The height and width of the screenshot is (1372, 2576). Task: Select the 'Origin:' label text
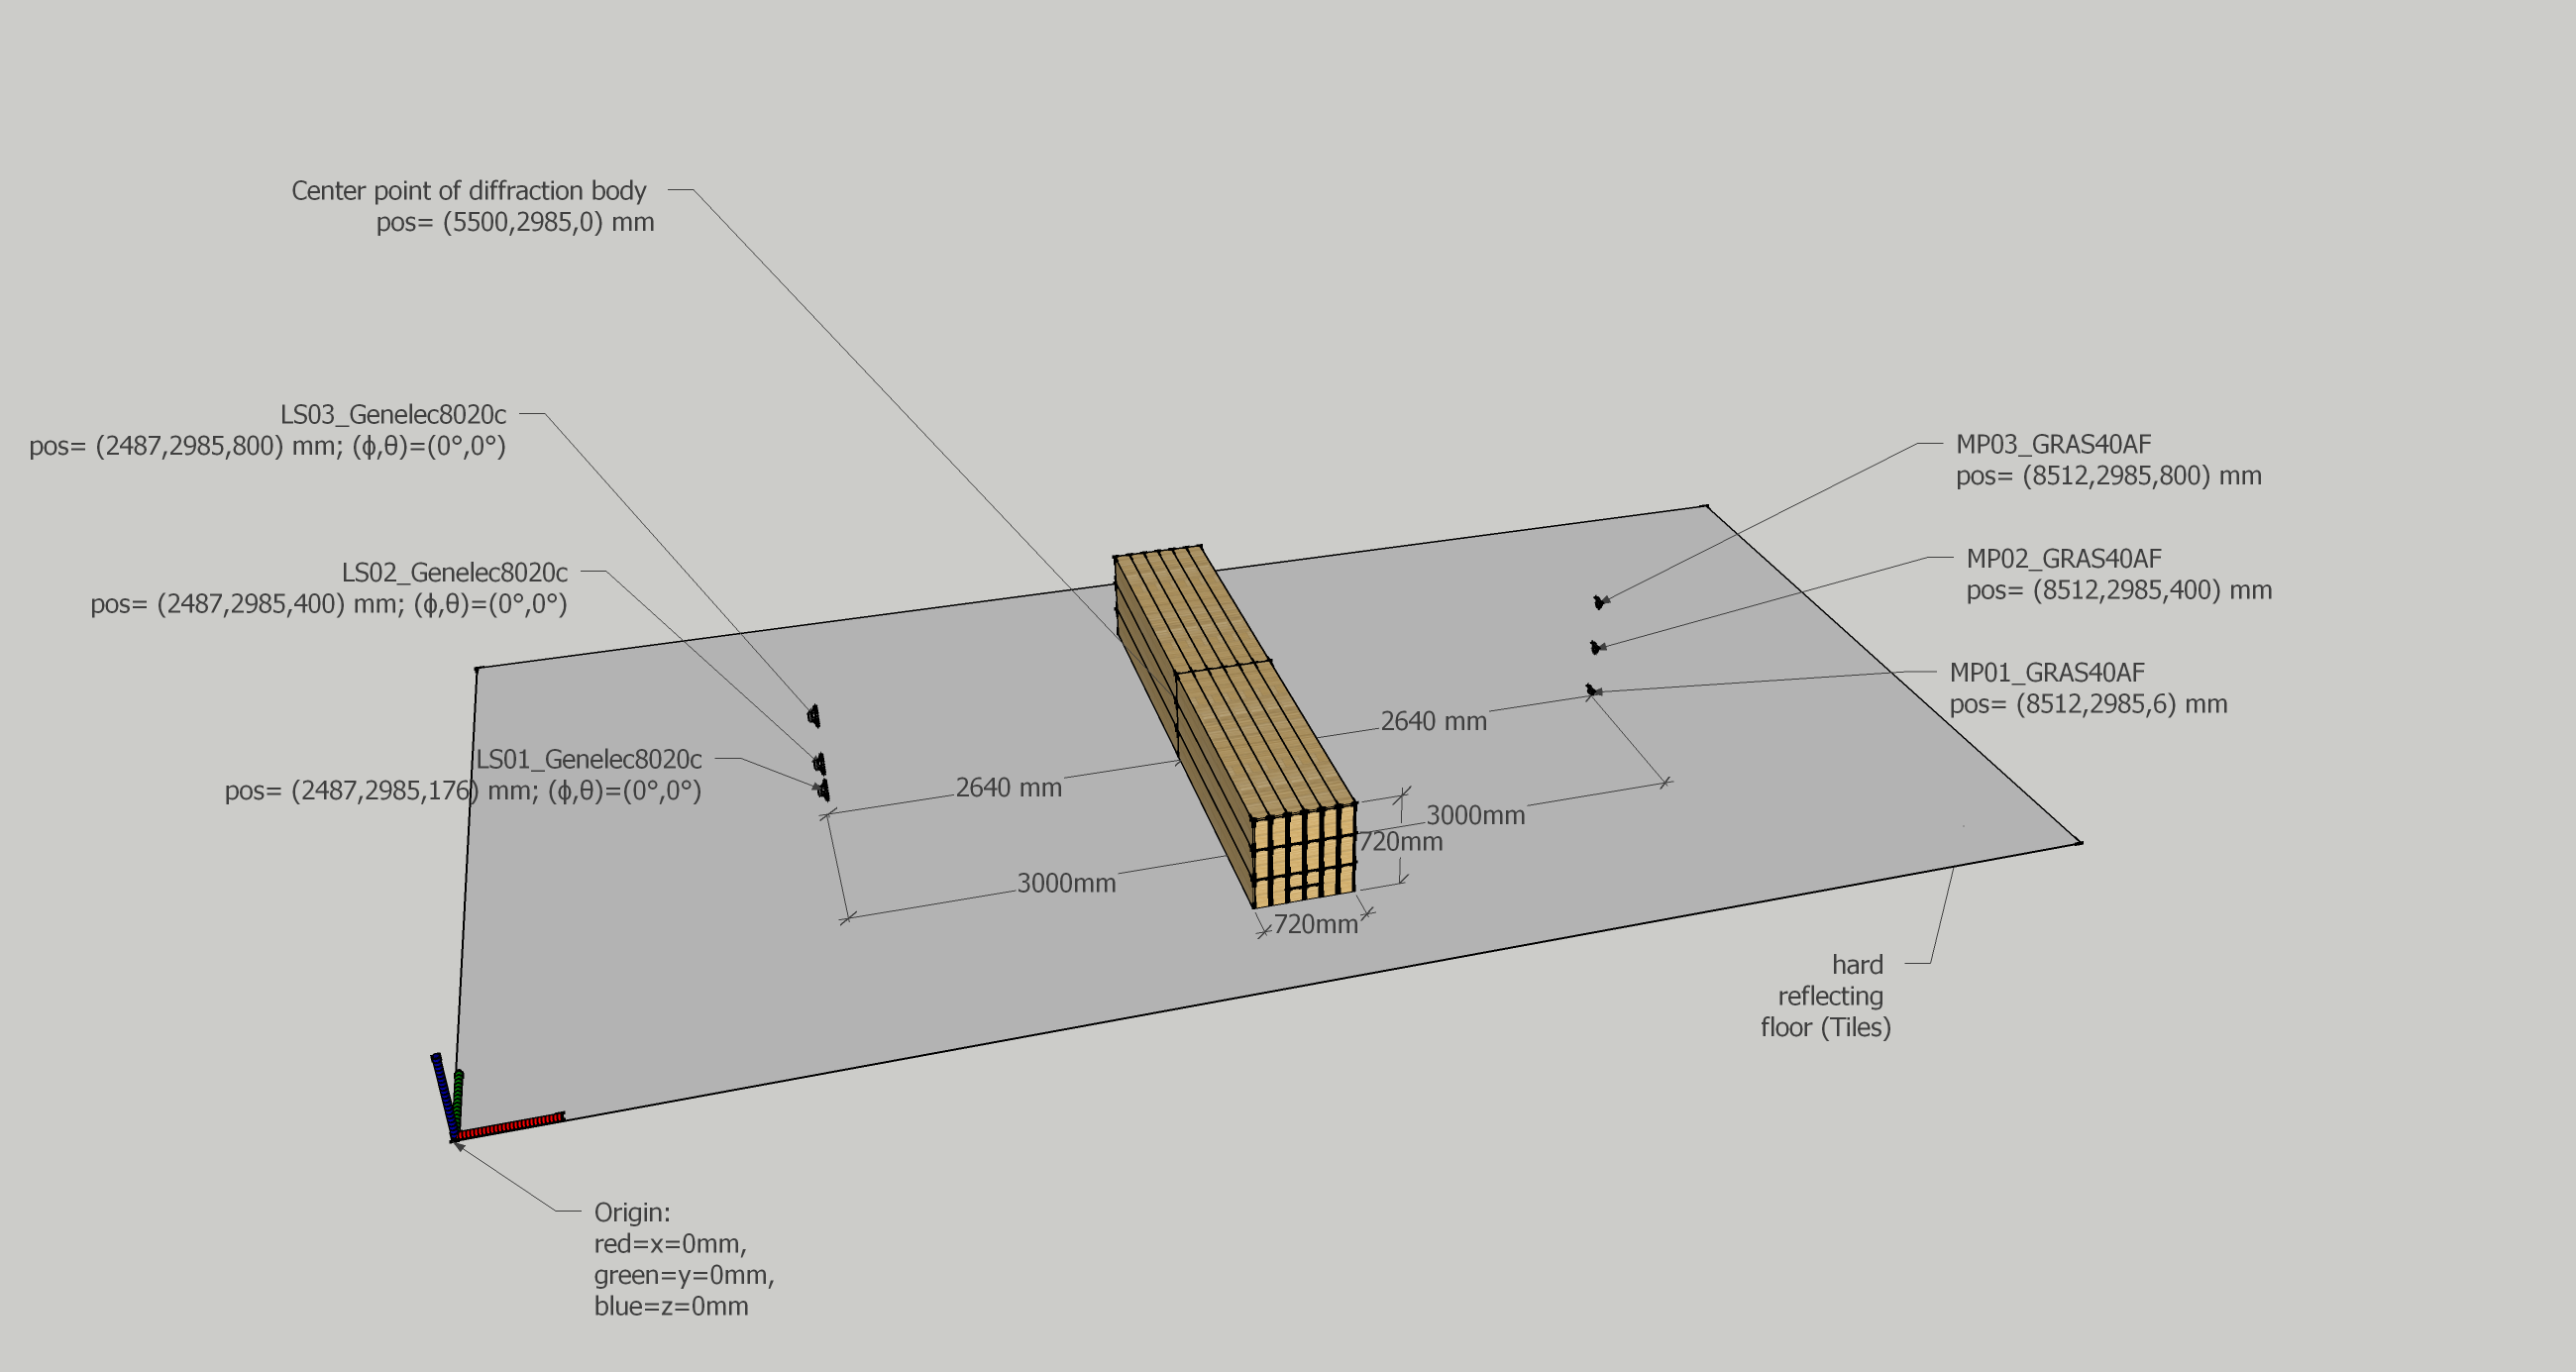pyautogui.click(x=632, y=1213)
